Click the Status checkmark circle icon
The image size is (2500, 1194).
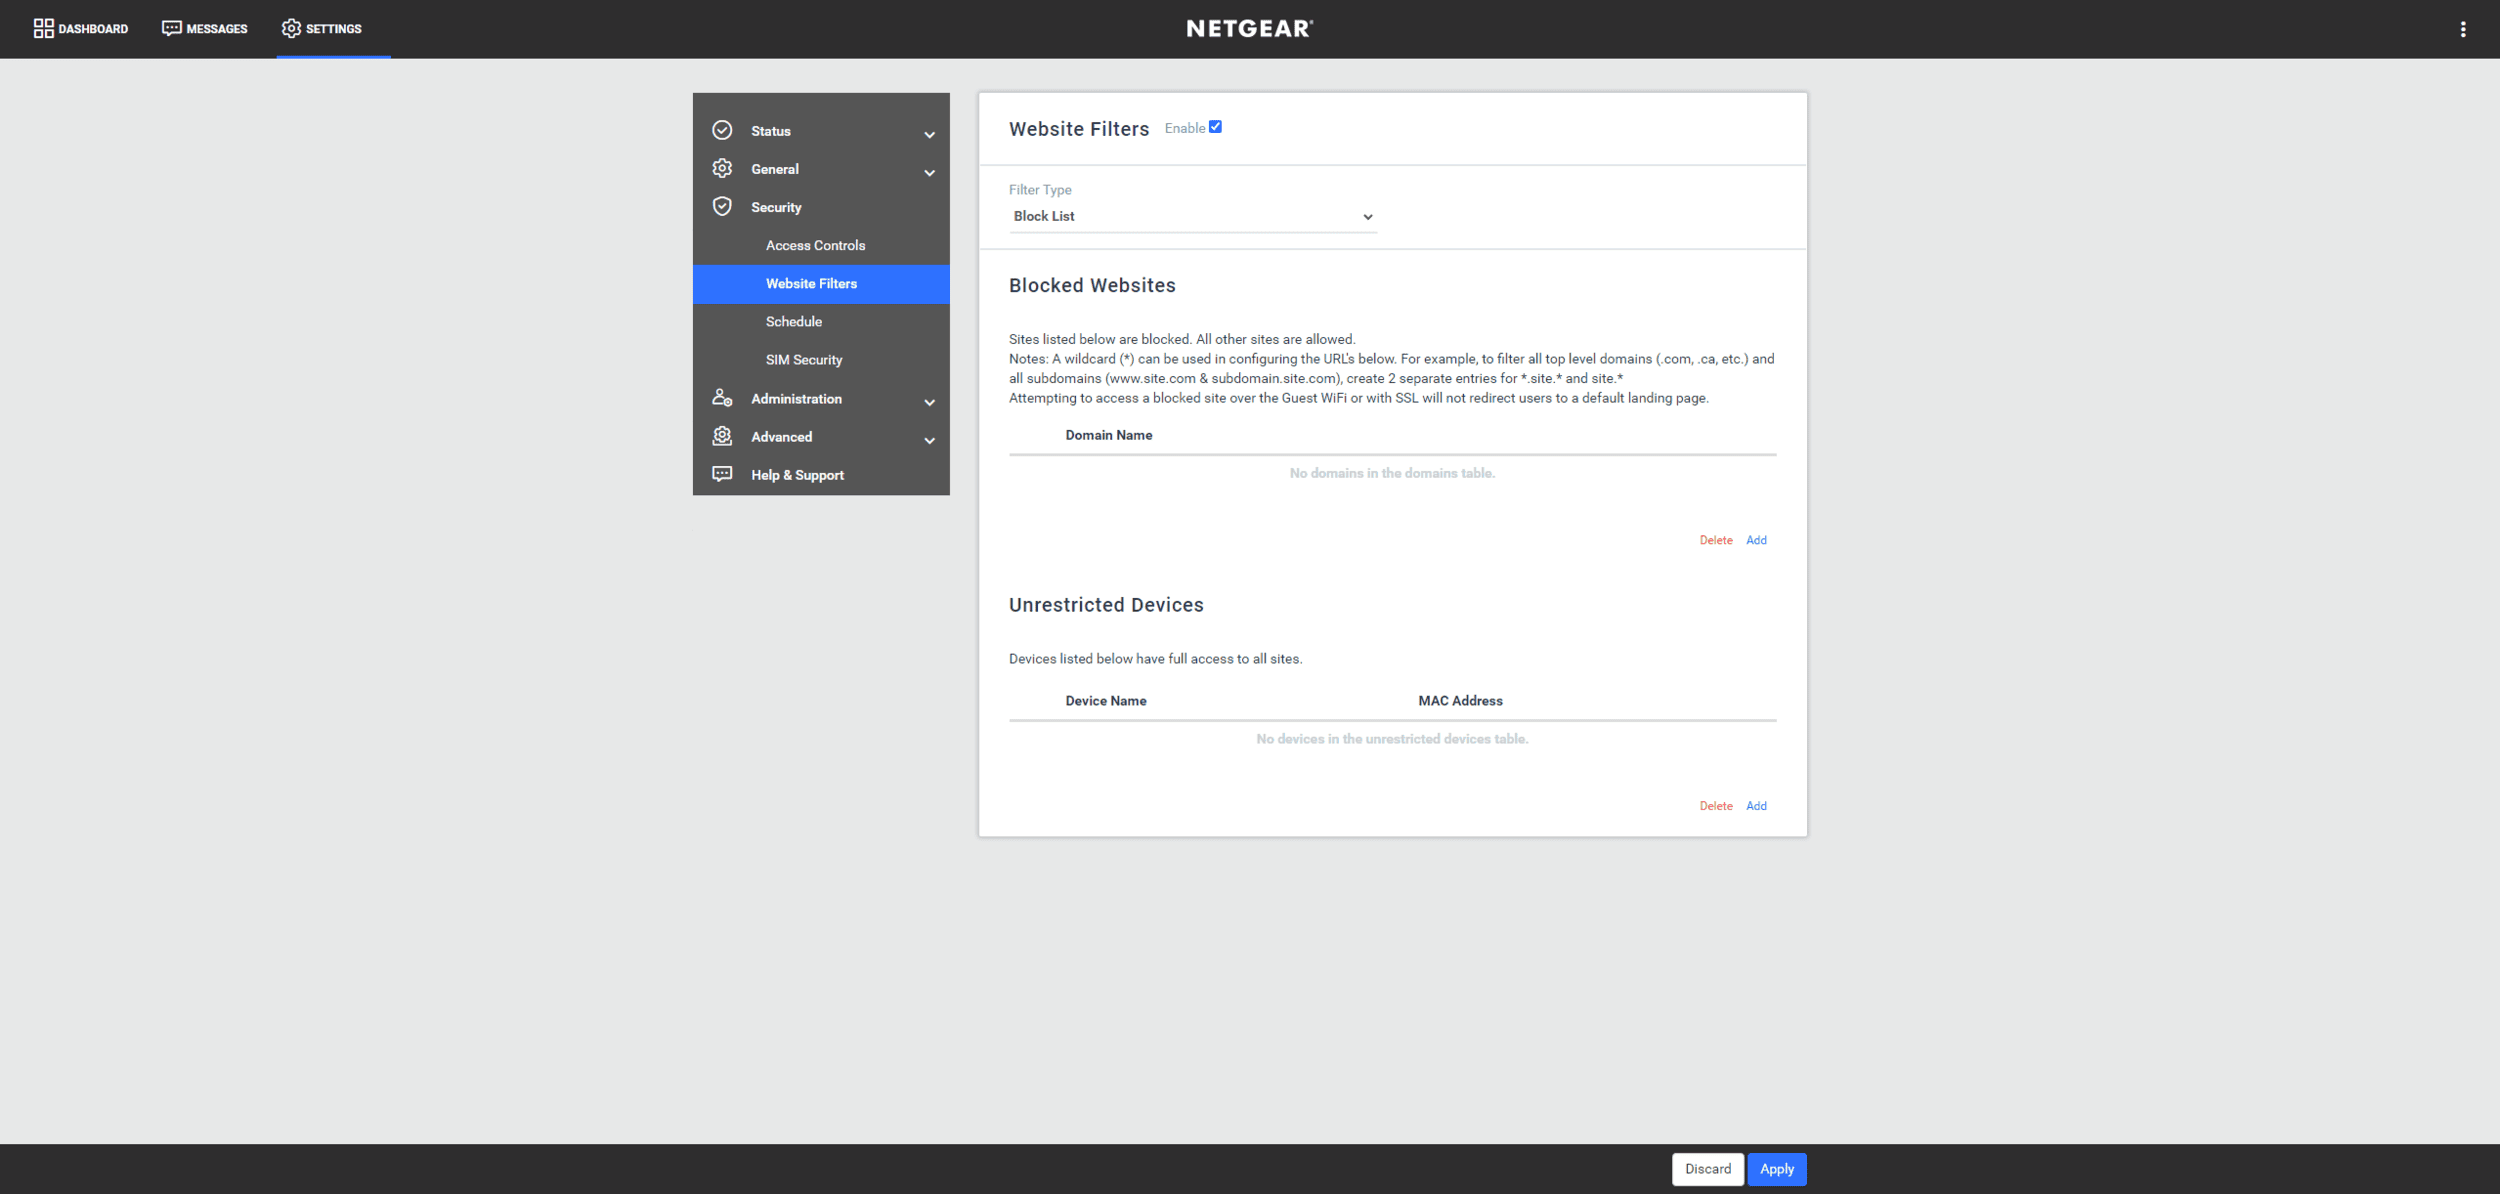tap(722, 131)
